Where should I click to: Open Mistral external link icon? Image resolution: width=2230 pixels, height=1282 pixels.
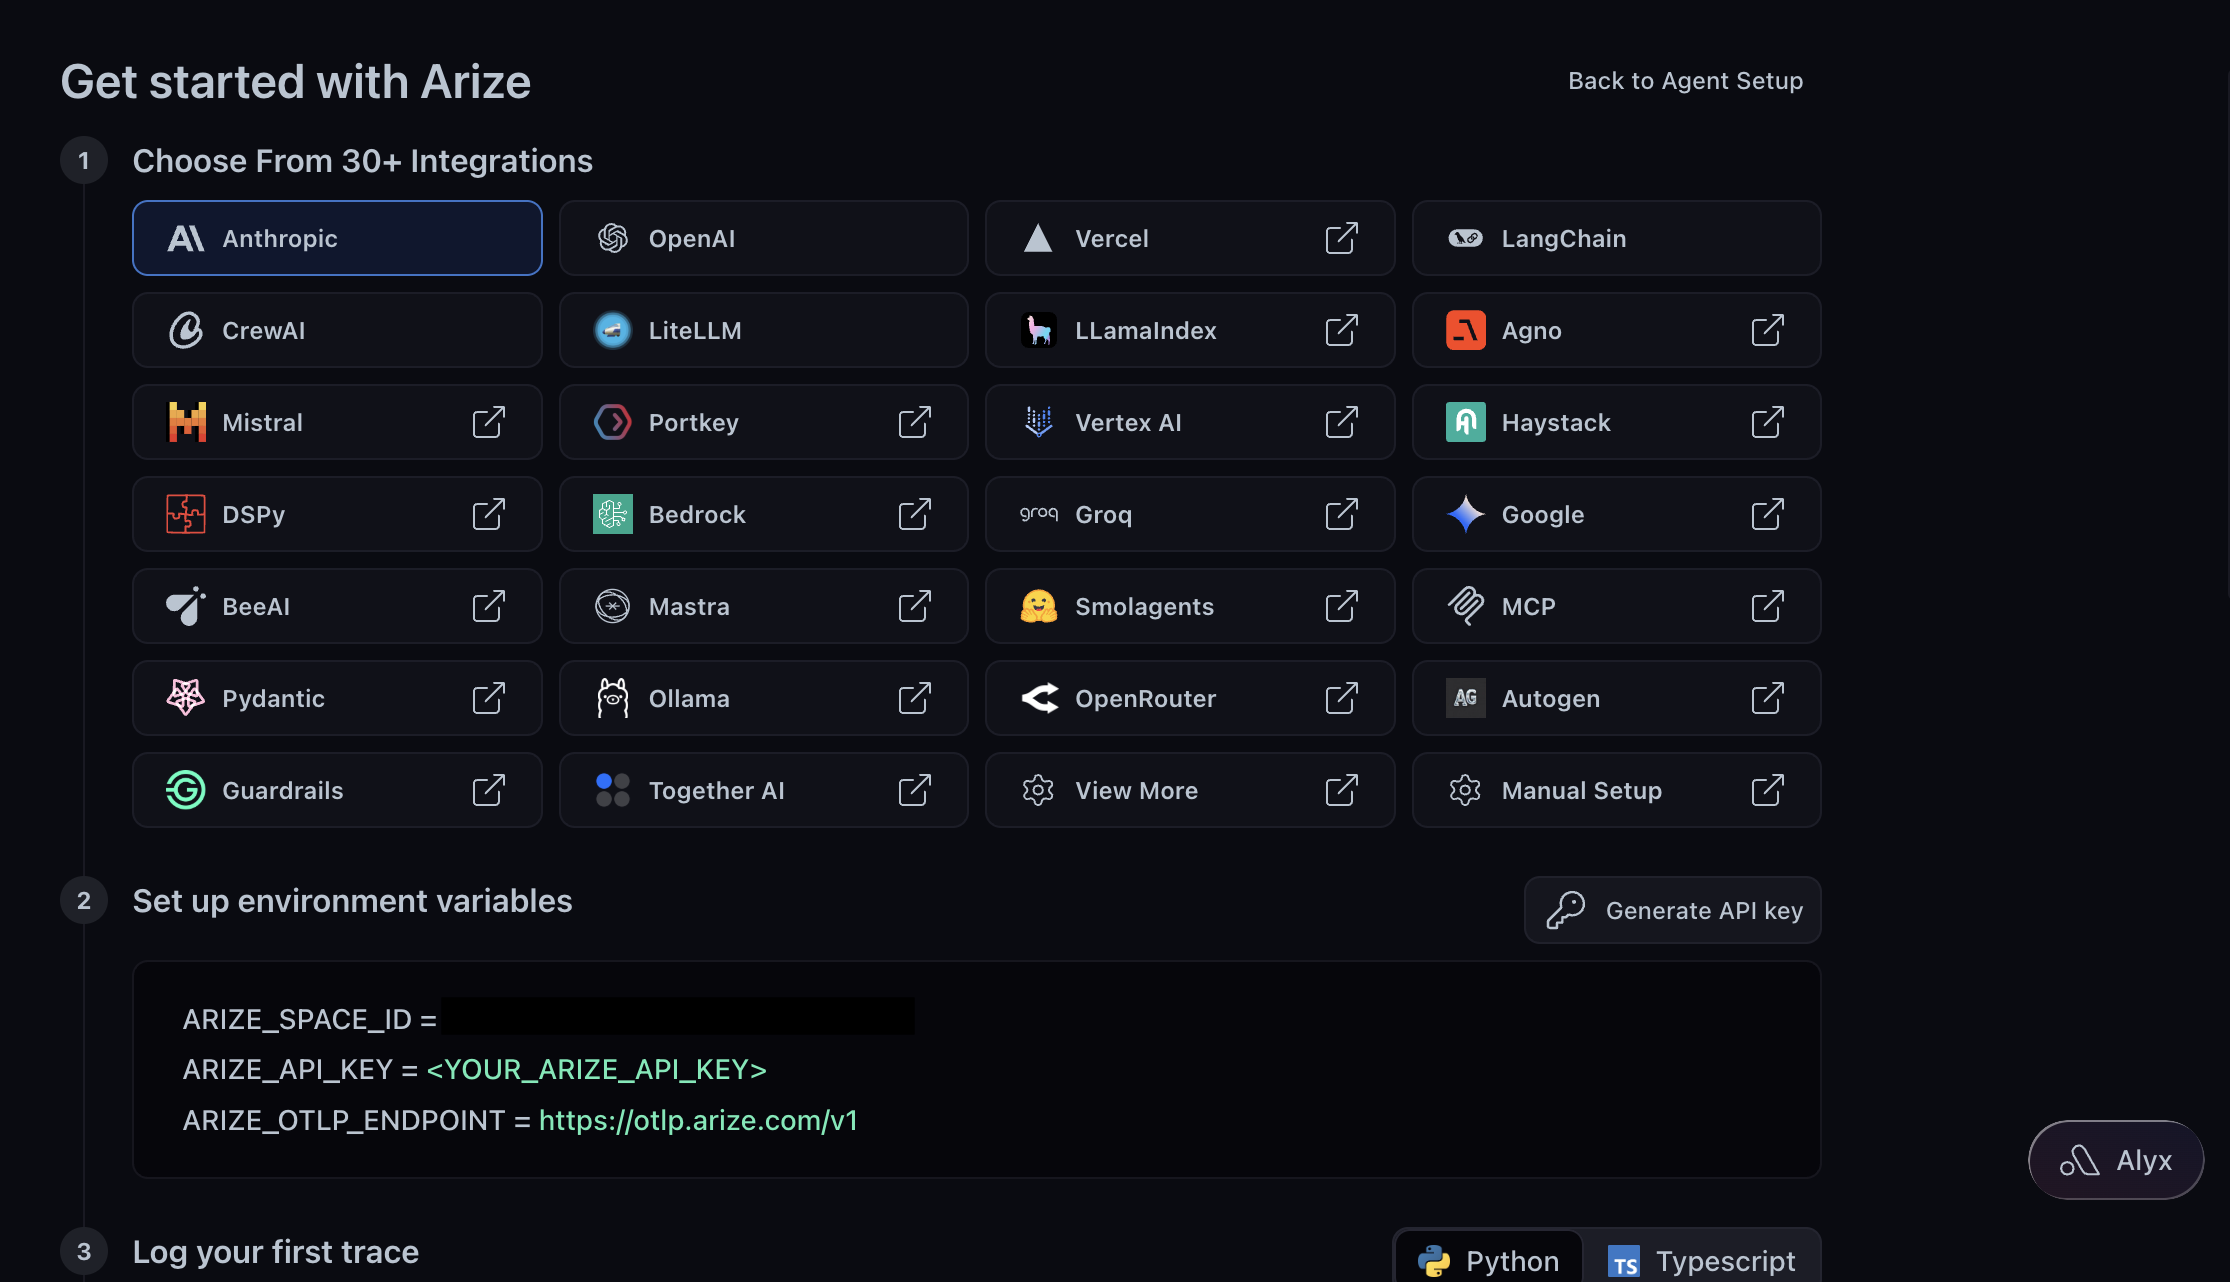point(488,422)
